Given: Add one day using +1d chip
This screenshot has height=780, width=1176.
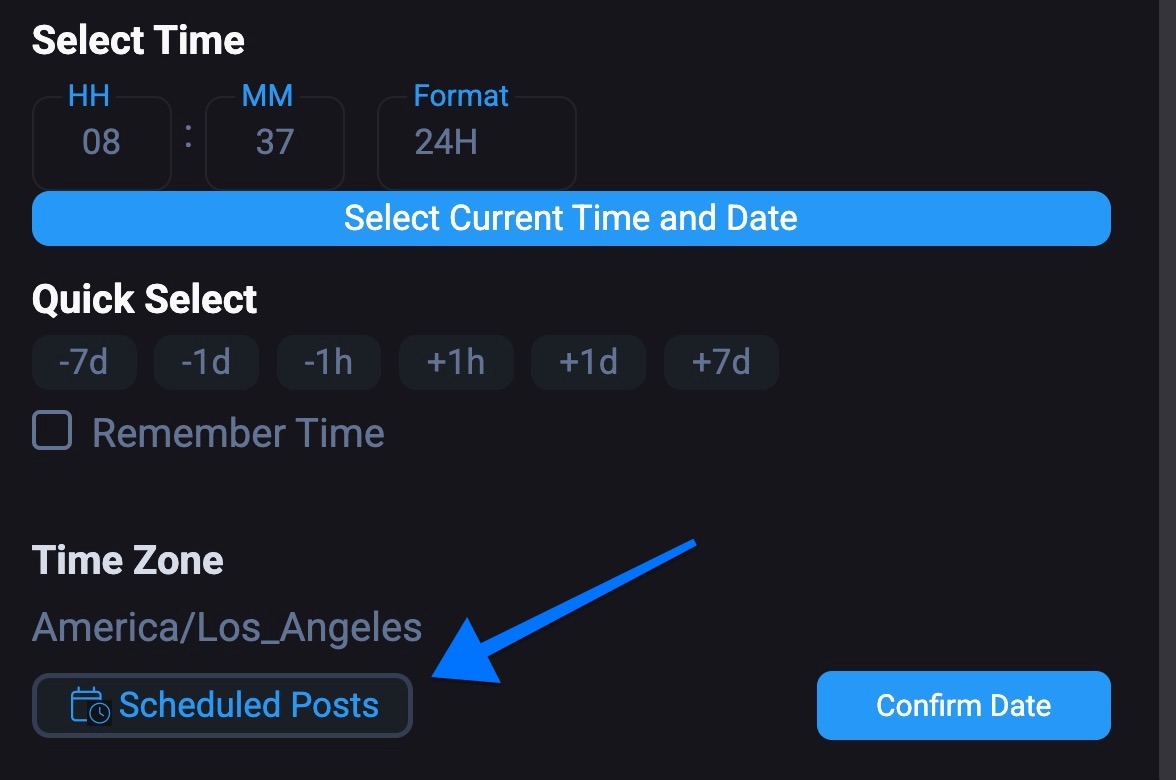Looking at the screenshot, I should tap(588, 362).
